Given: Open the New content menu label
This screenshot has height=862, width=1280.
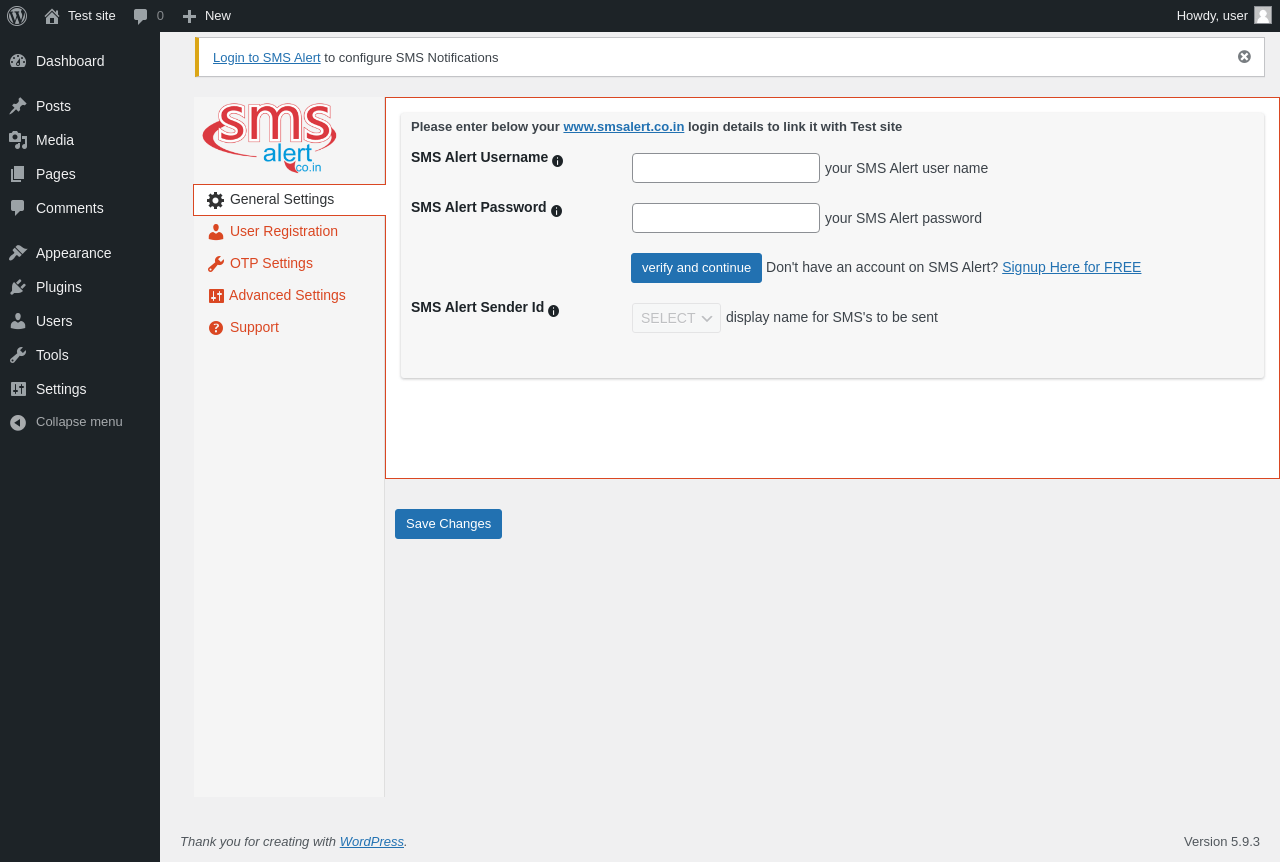Looking at the screenshot, I should (x=218, y=16).
